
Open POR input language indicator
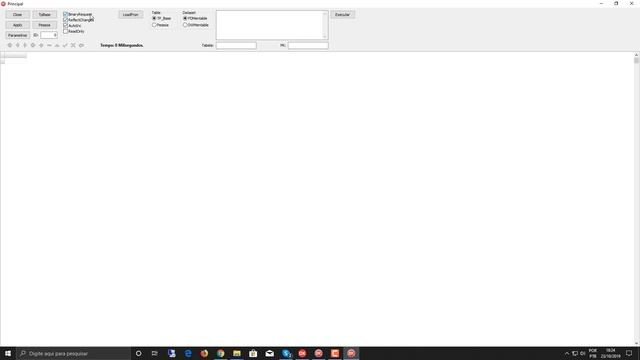(x=593, y=353)
